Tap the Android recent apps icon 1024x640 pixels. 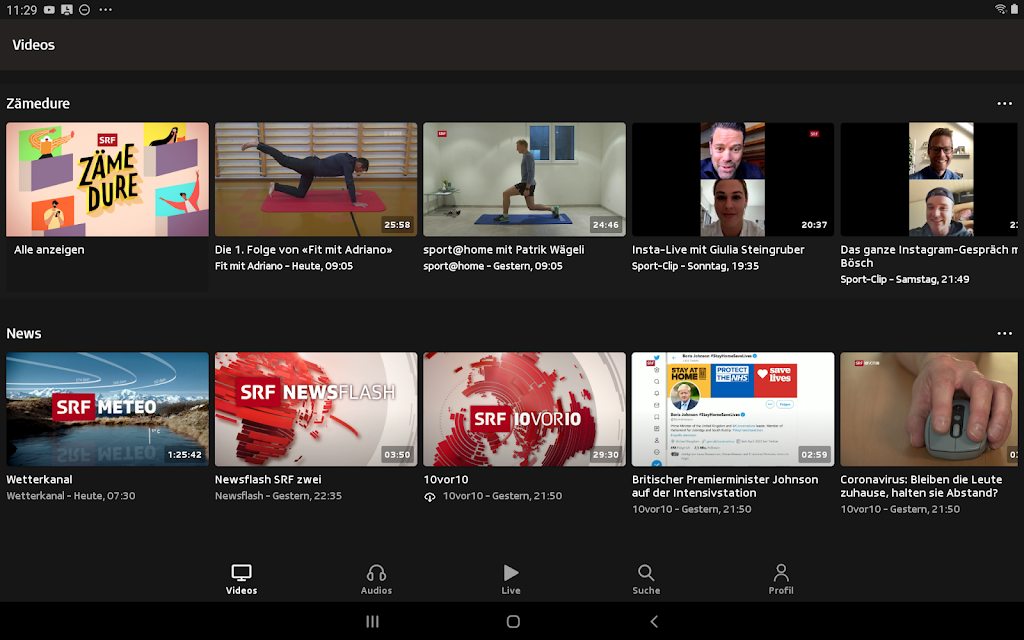pyautogui.click(x=372, y=621)
